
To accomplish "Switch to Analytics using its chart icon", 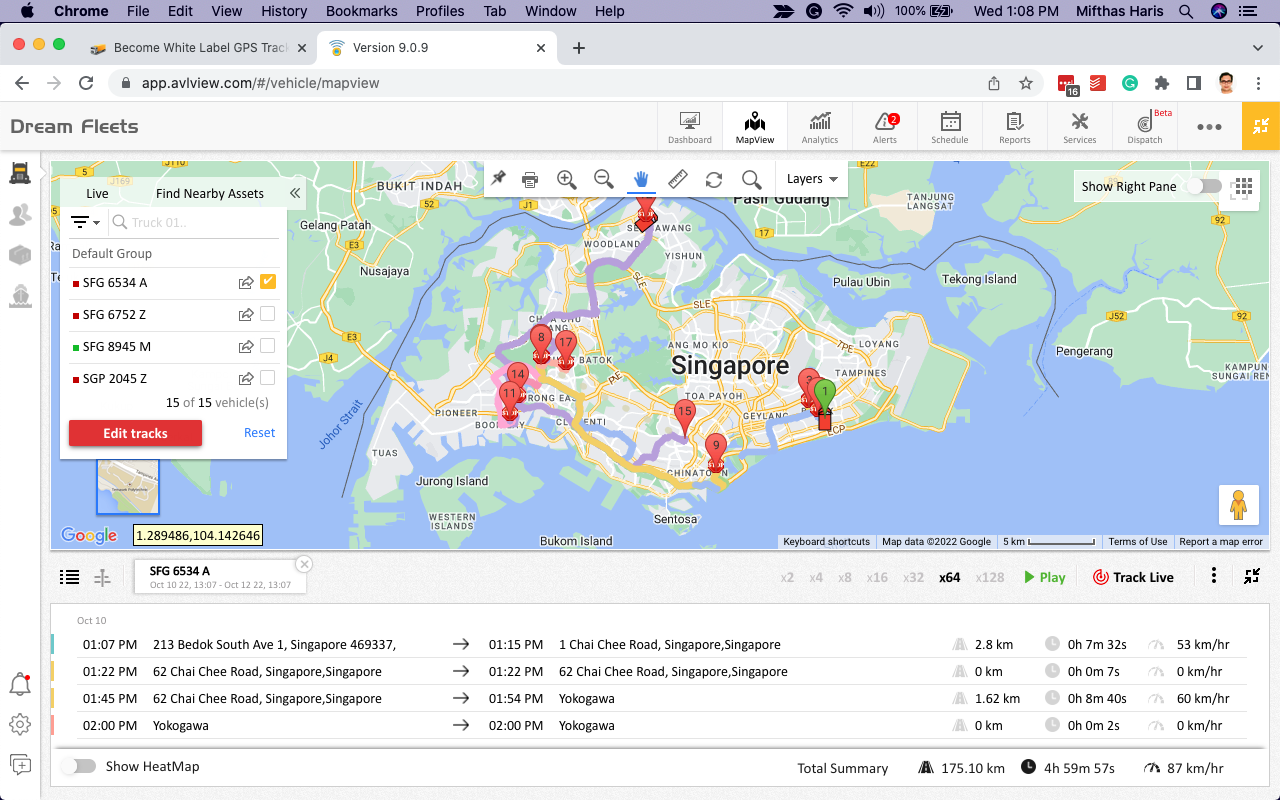I will click(x=819, y=126).
